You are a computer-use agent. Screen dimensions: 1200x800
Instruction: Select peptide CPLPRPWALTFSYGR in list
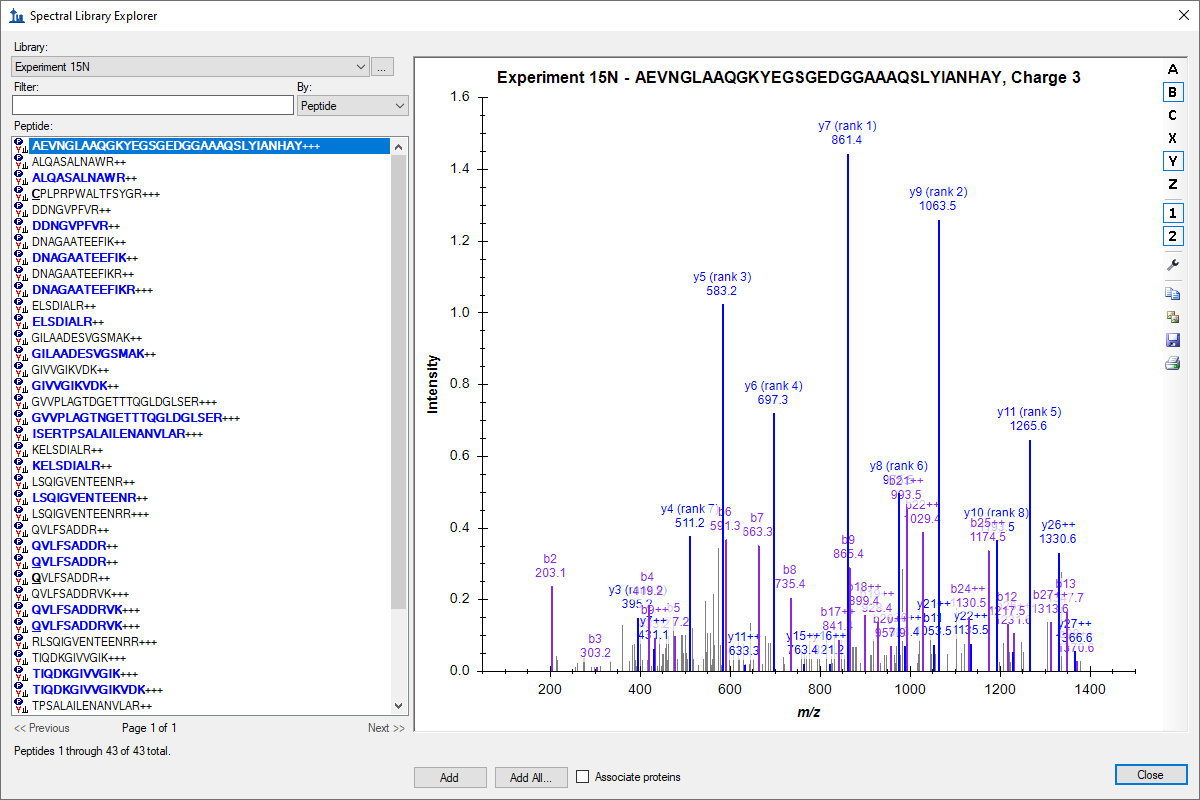click(95, 194)
